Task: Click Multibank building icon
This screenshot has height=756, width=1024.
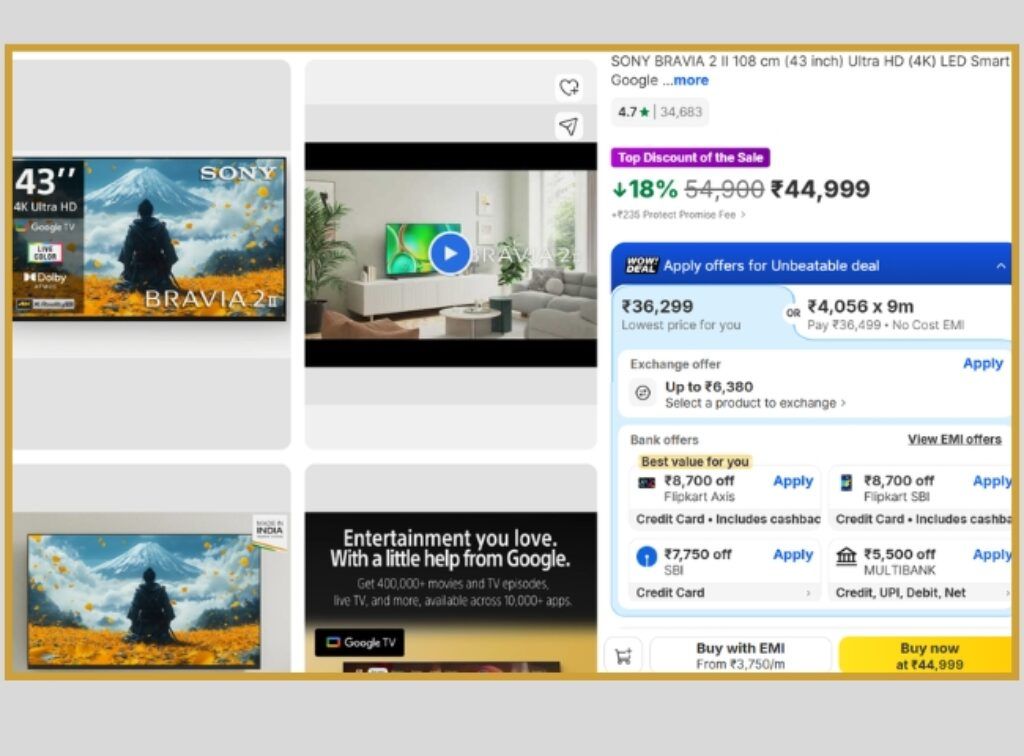Action: (x=846, y=556)
